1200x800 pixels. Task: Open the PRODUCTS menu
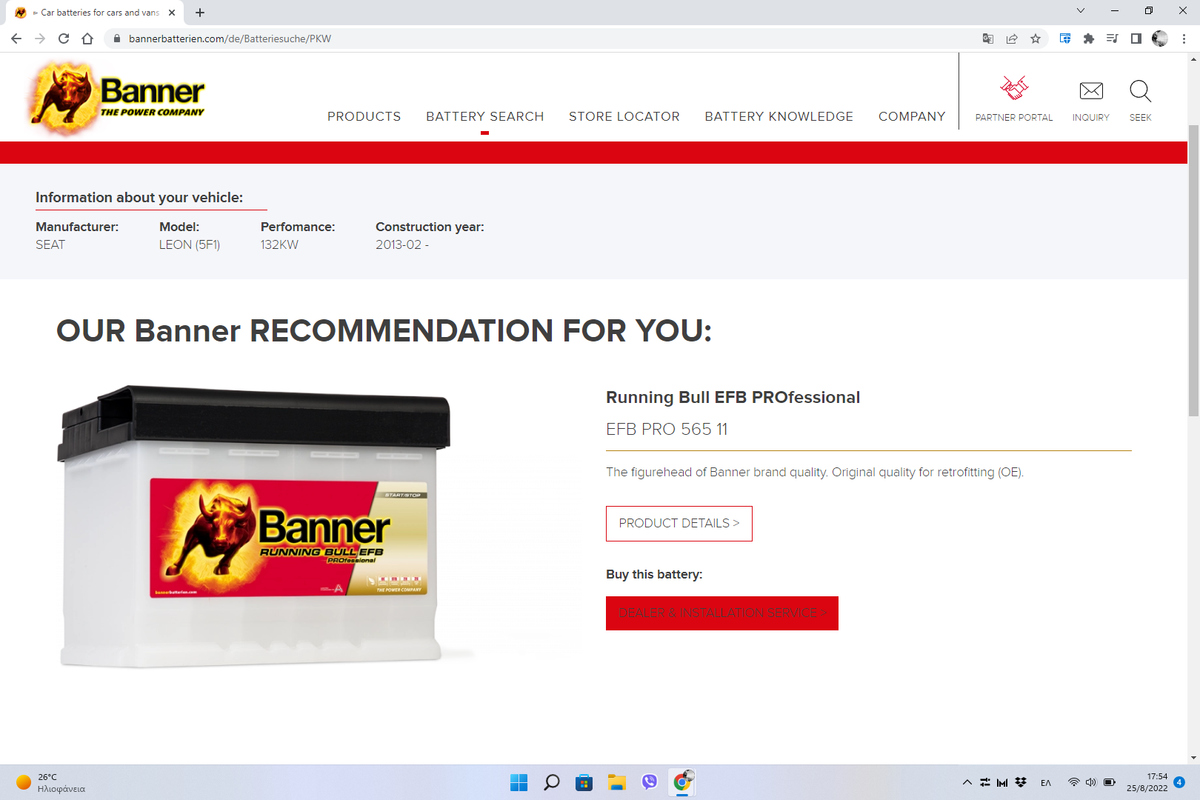[364, 117]
